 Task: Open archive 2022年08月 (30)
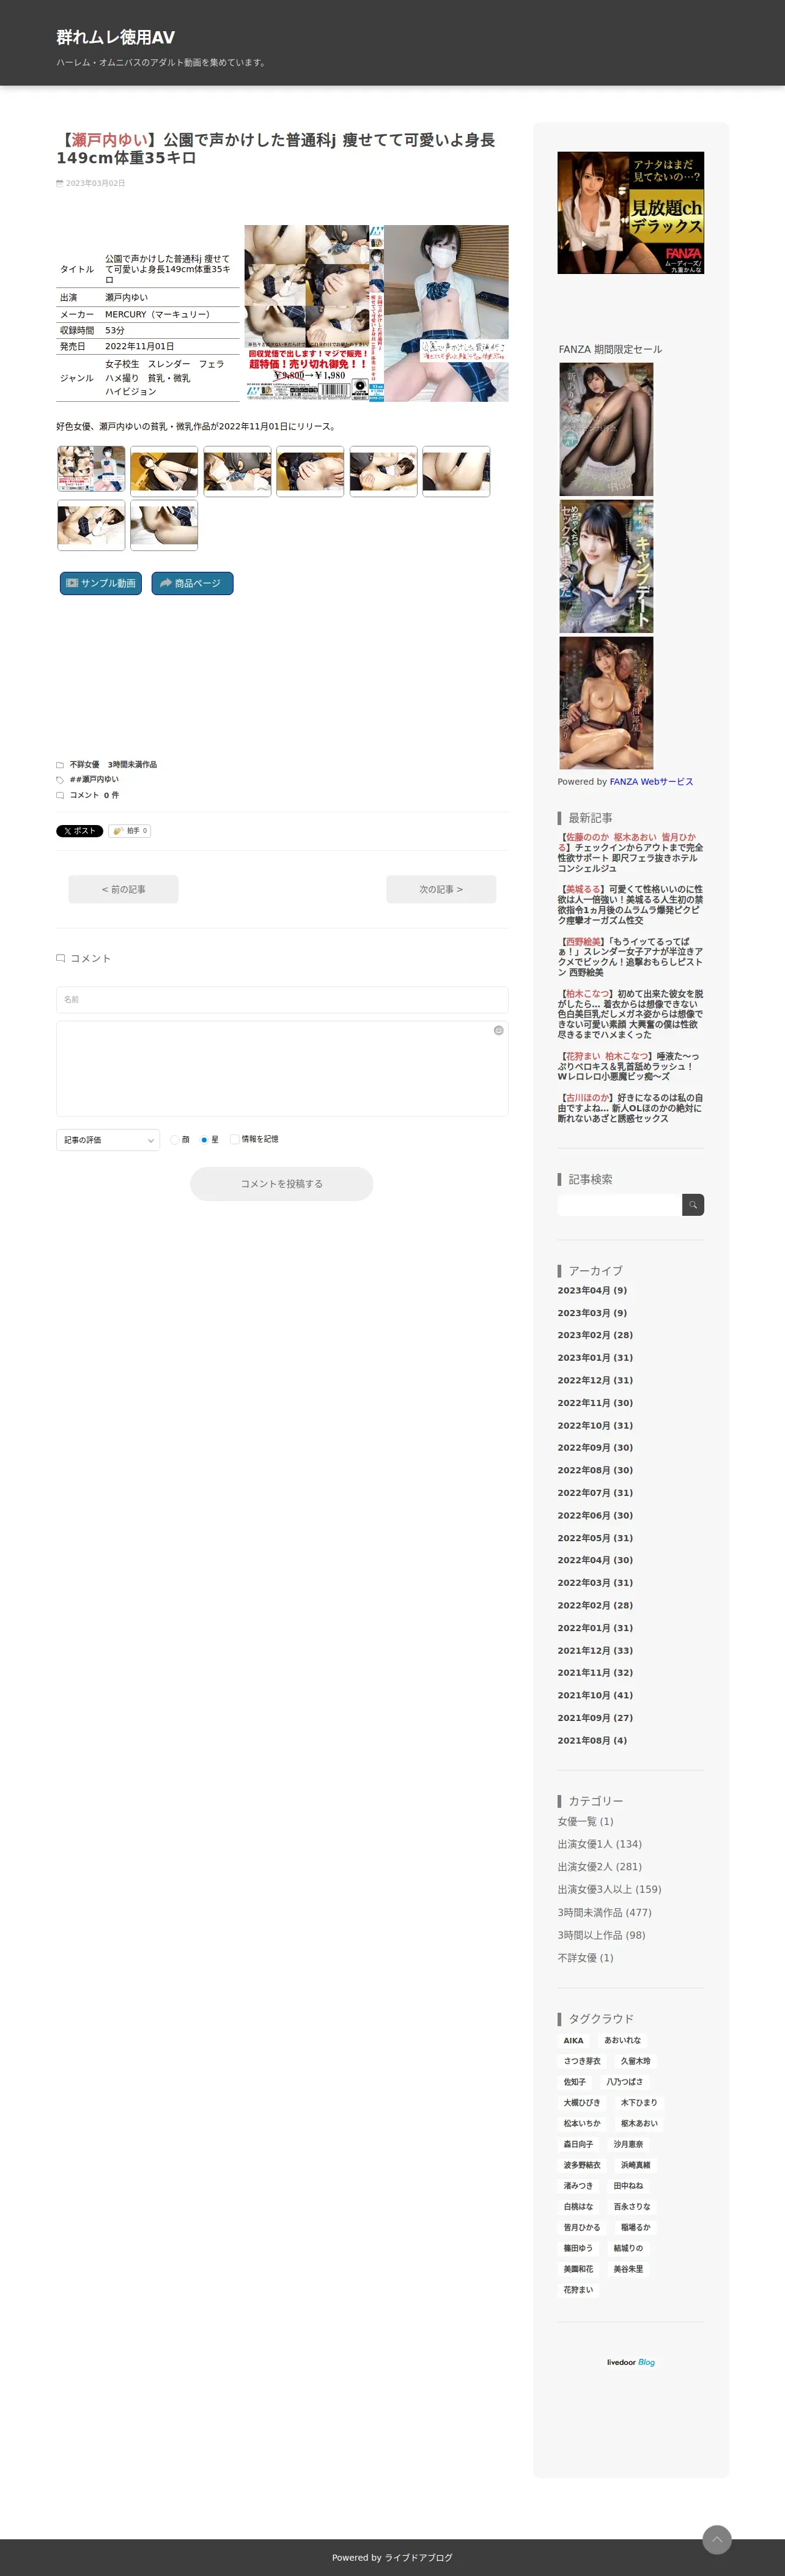[x=595, y=1471]
